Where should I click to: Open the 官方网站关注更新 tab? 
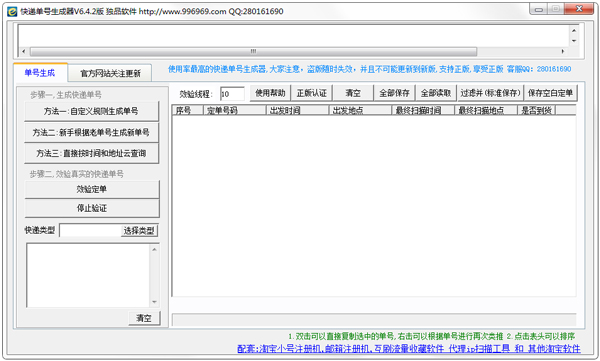point(110,73)
